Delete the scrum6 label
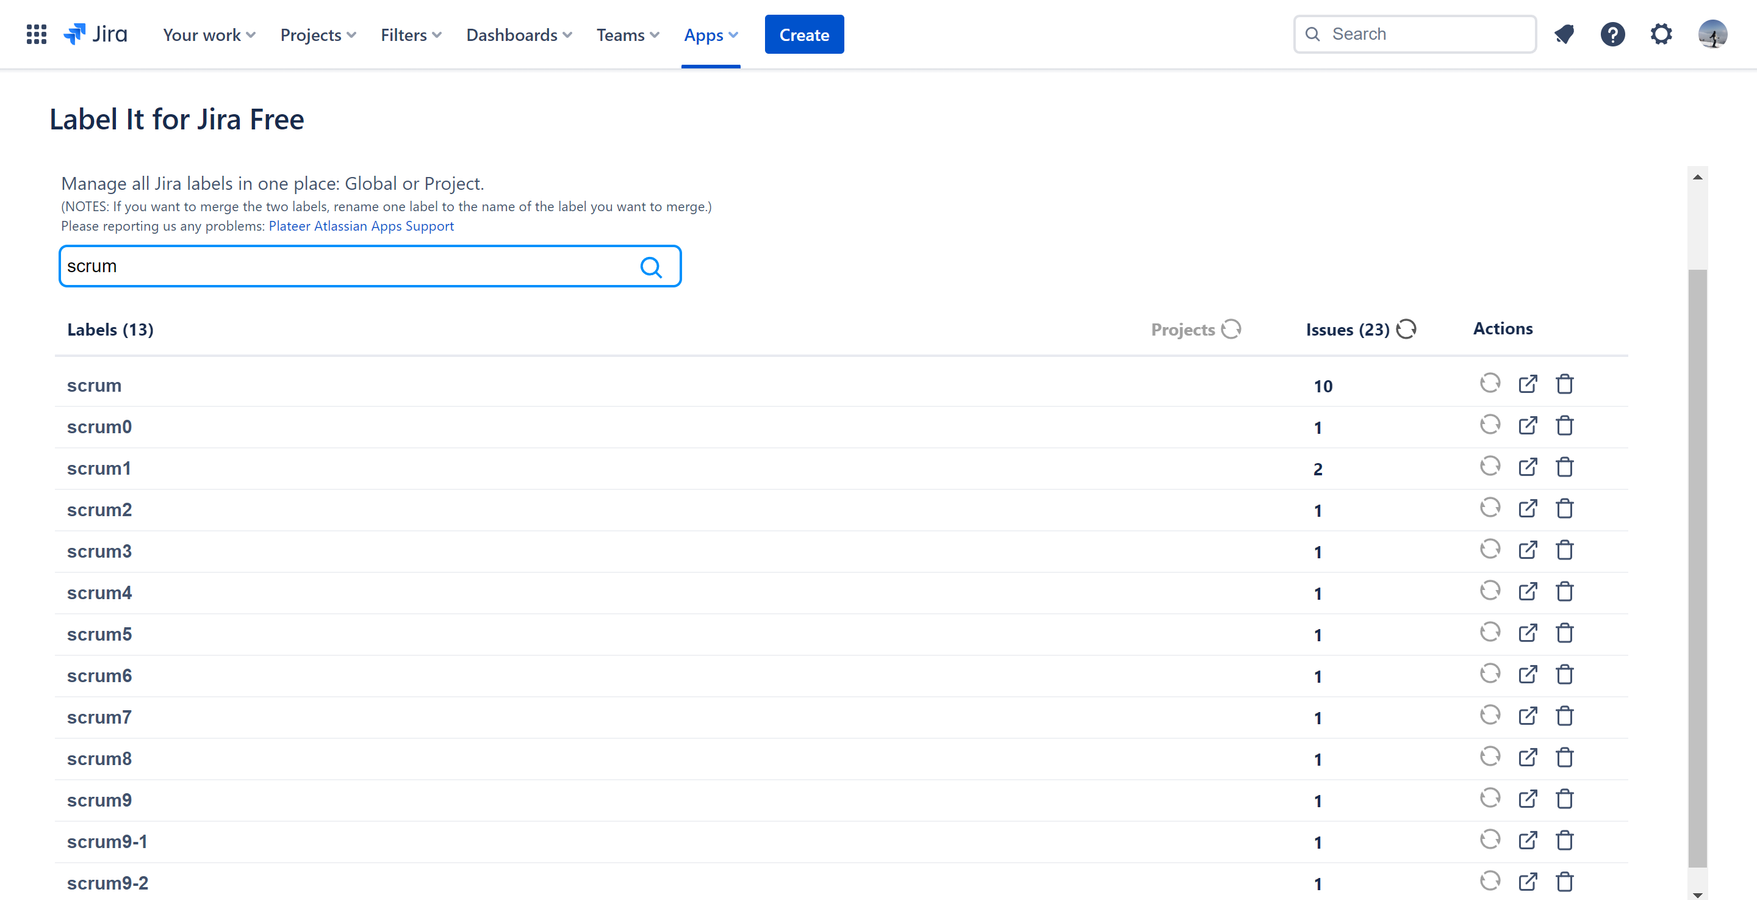This screenshot has height=900, width=1757. click(1565, 675)
